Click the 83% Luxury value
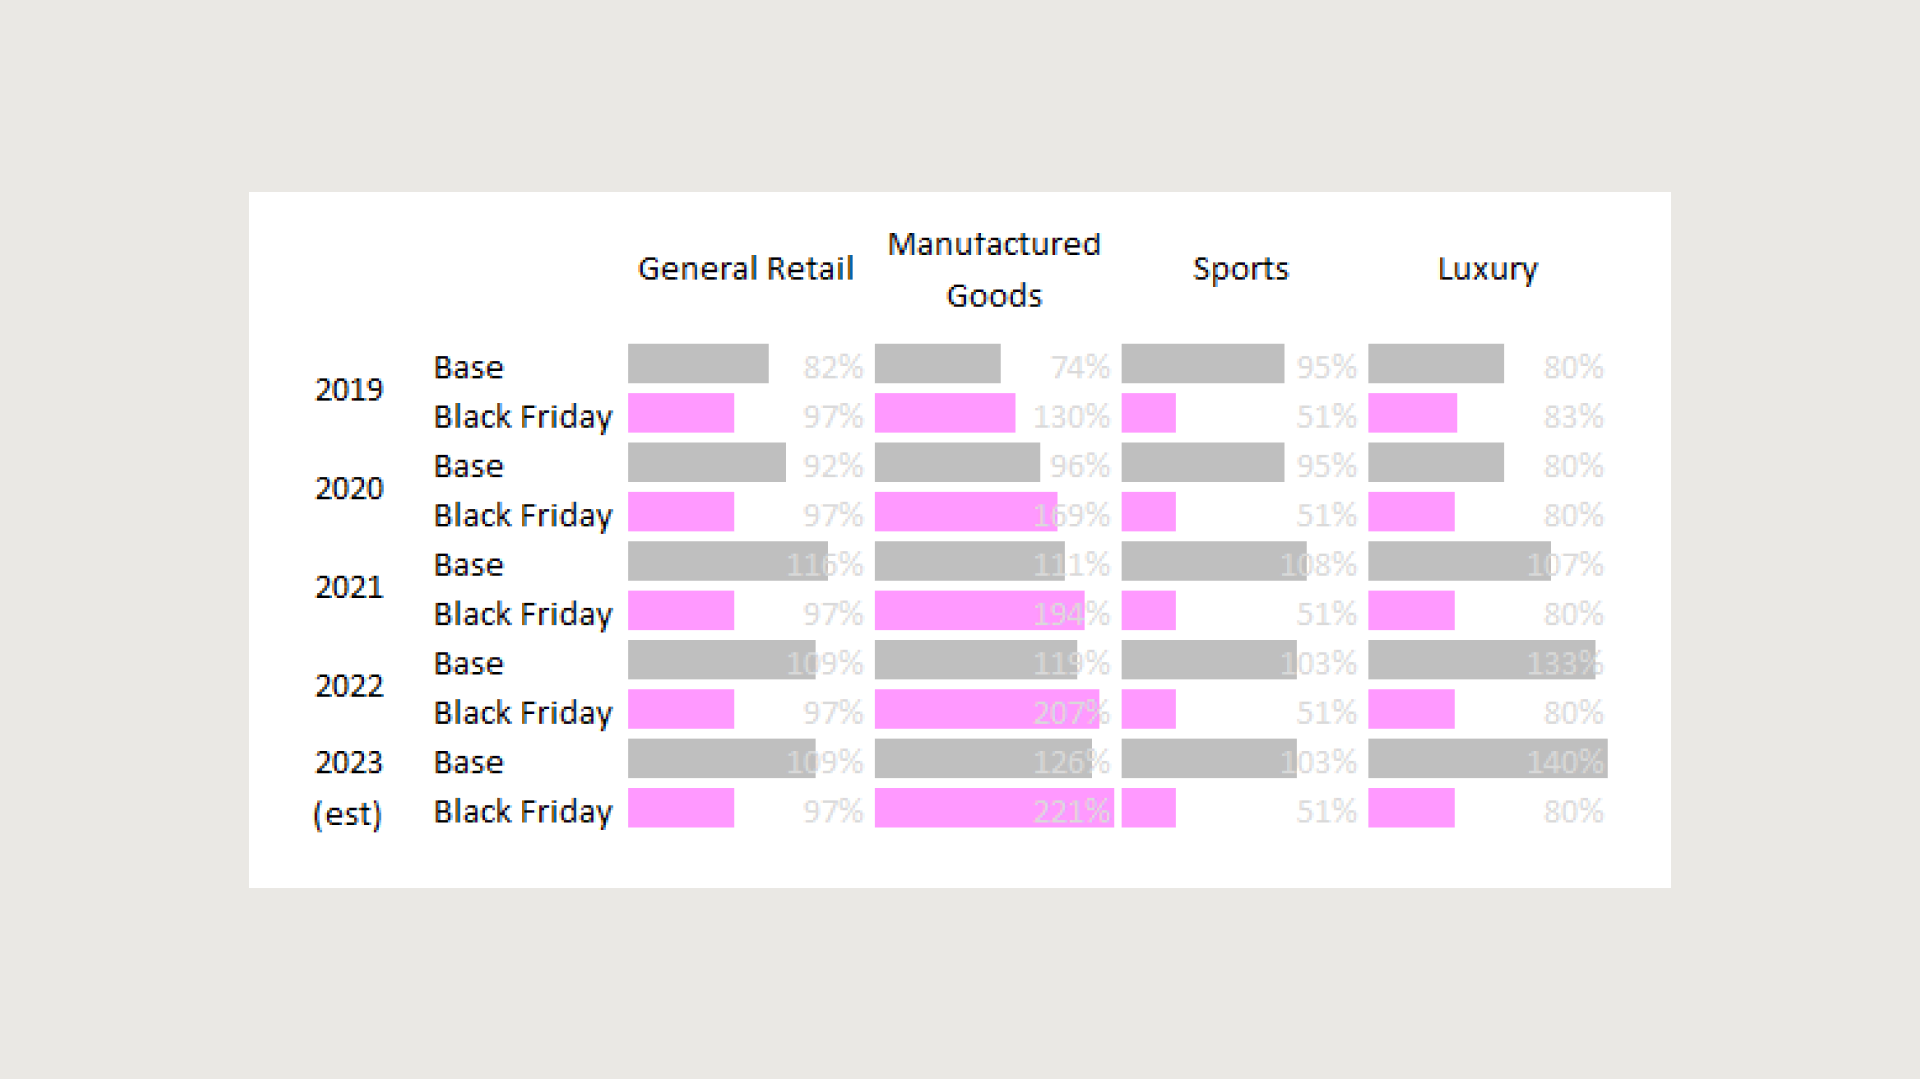The image size is (1920, 1079). pyautogui.click(x=1573, y=416)
